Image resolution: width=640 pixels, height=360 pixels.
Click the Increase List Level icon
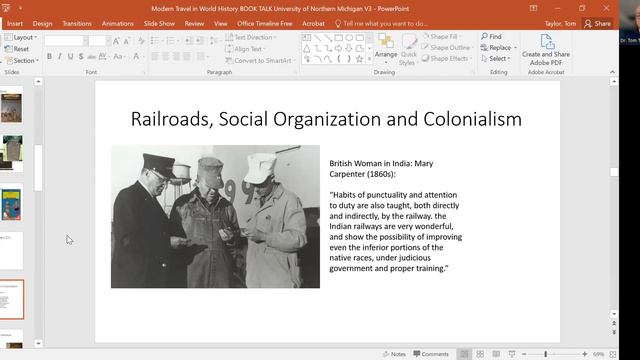pos(199,40)
